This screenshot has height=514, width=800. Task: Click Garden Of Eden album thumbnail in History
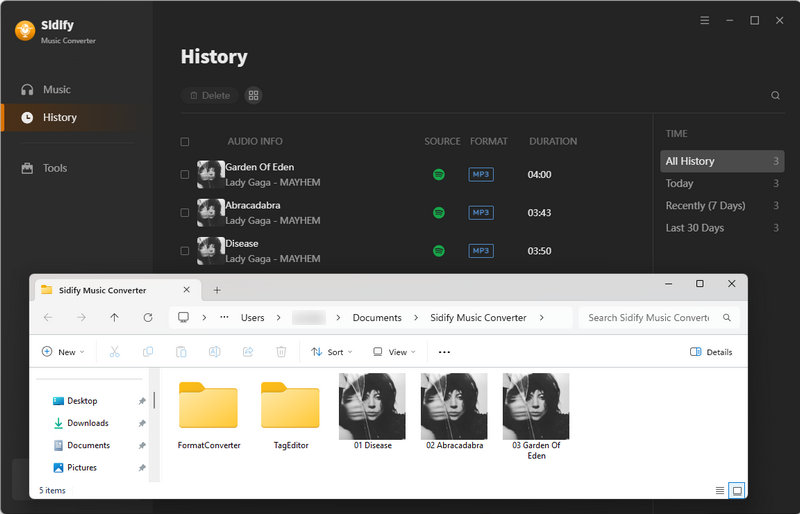point(211,175)
